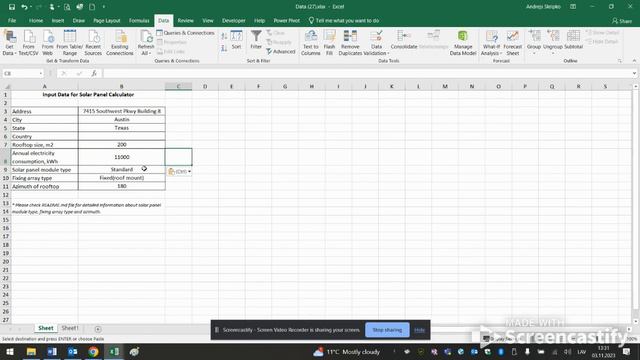640x360 pixels.
Task: Click Insert Function fx icon
Action: [94, 73]
